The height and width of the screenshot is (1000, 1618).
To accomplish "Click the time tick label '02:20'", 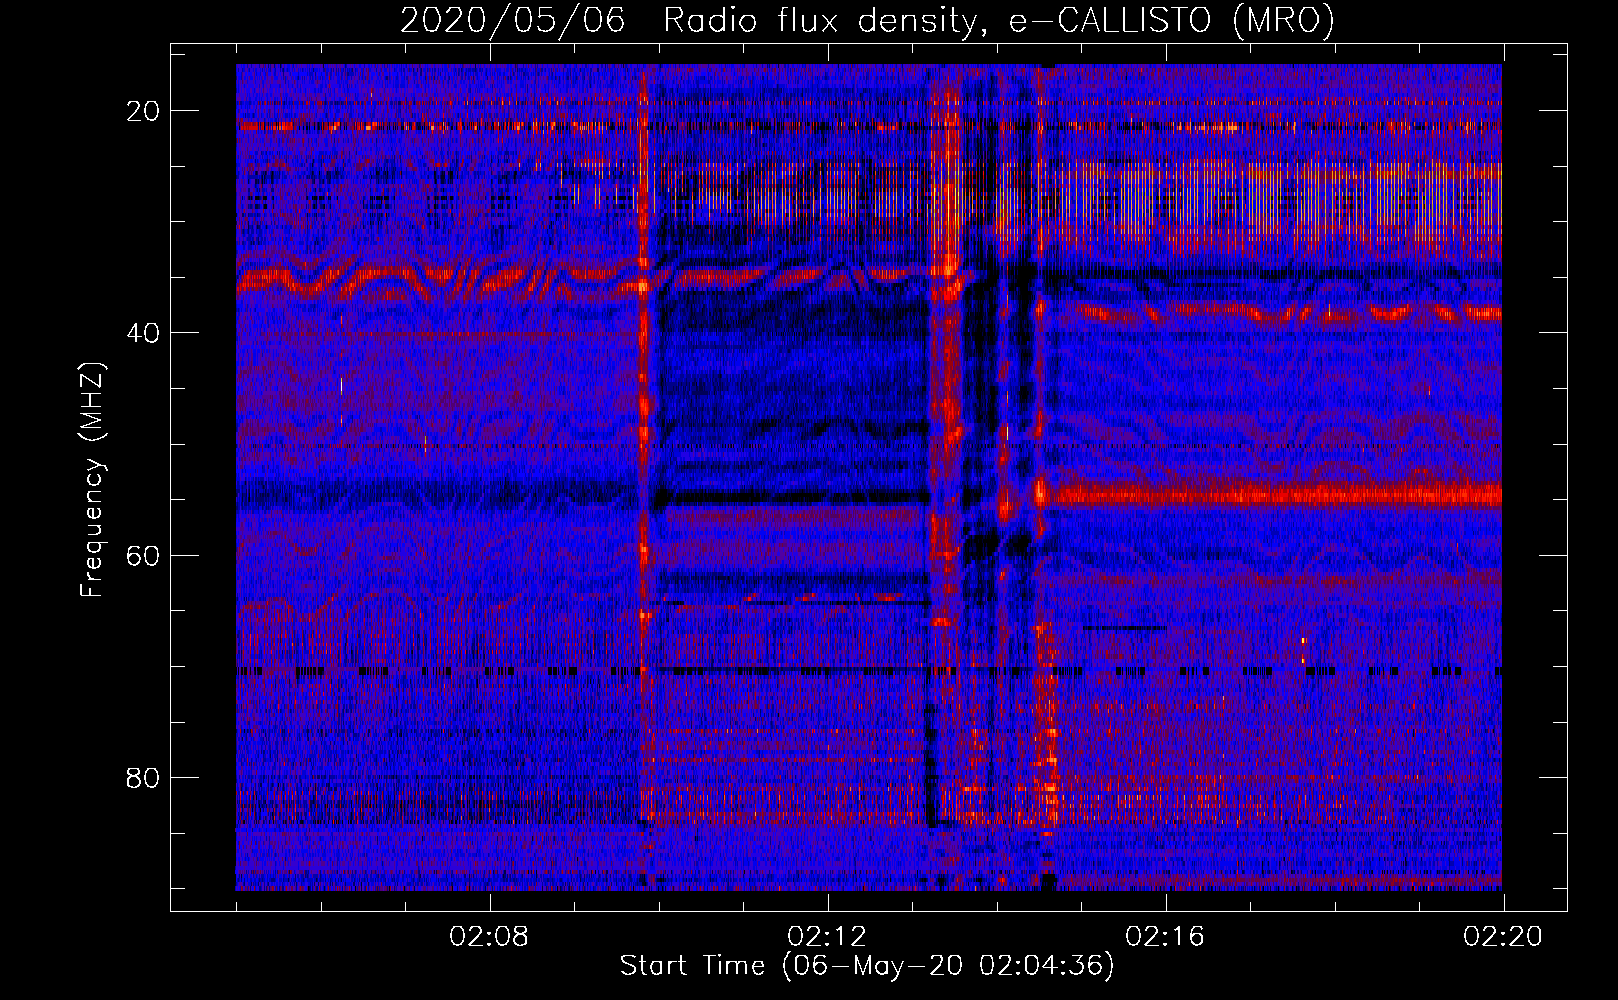I will 1503,937.
